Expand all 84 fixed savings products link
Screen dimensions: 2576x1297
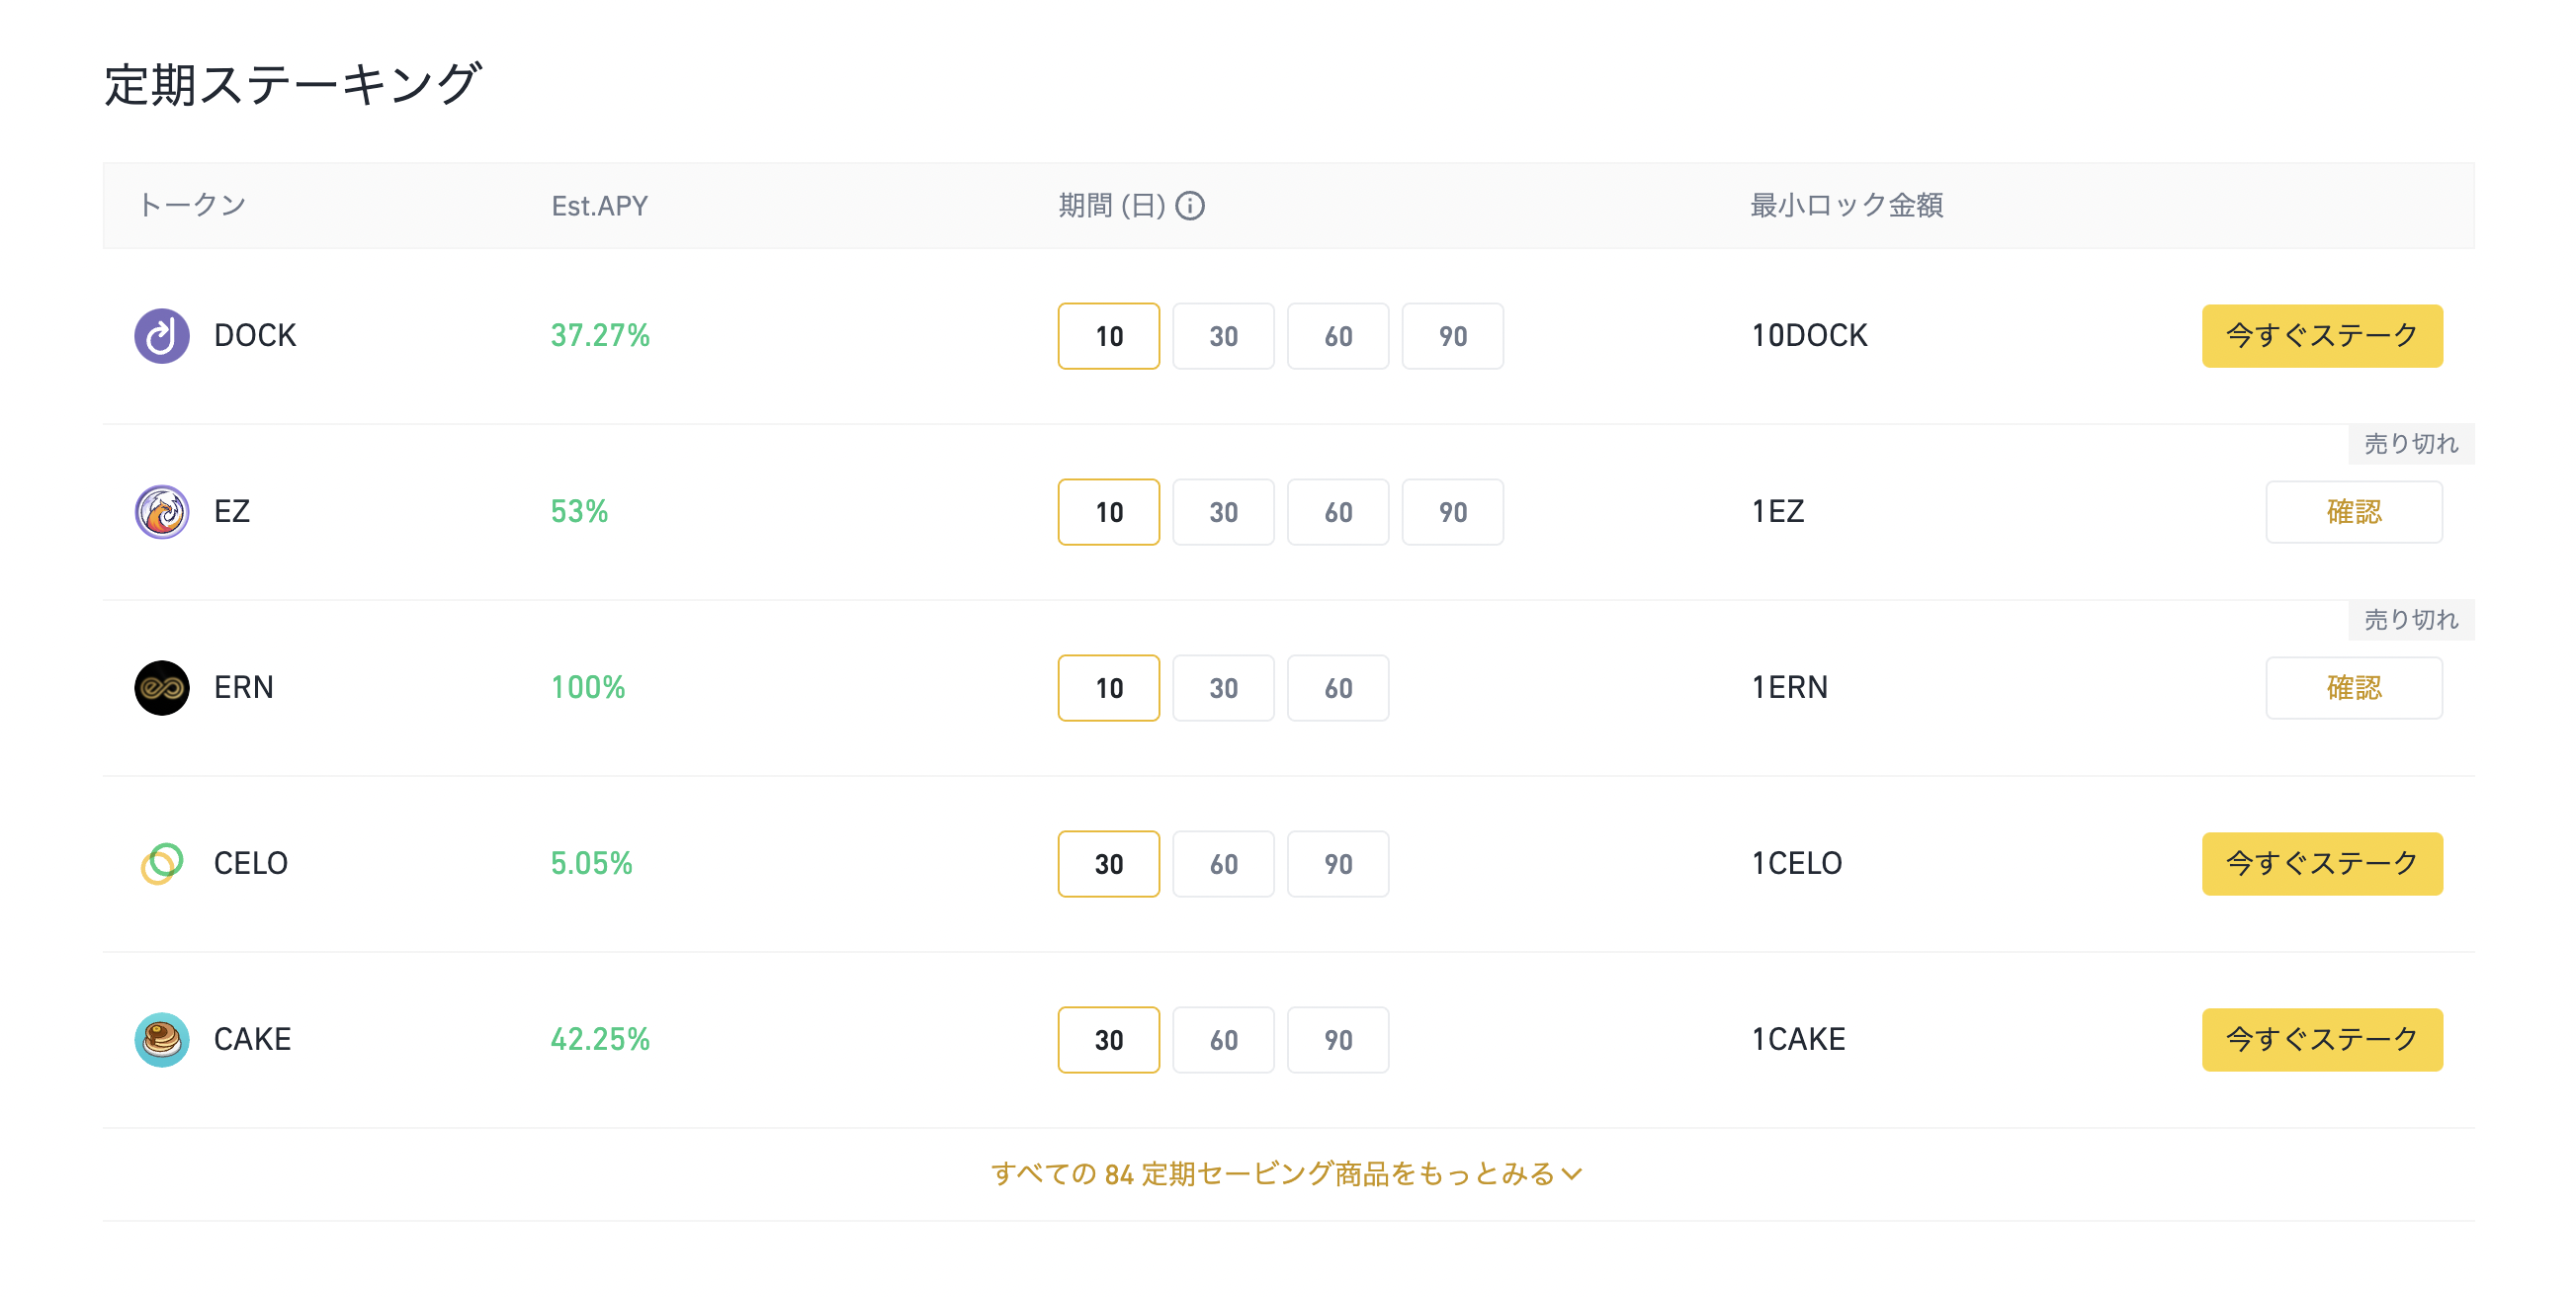pyautogui.click(x=1286, y=1174)
